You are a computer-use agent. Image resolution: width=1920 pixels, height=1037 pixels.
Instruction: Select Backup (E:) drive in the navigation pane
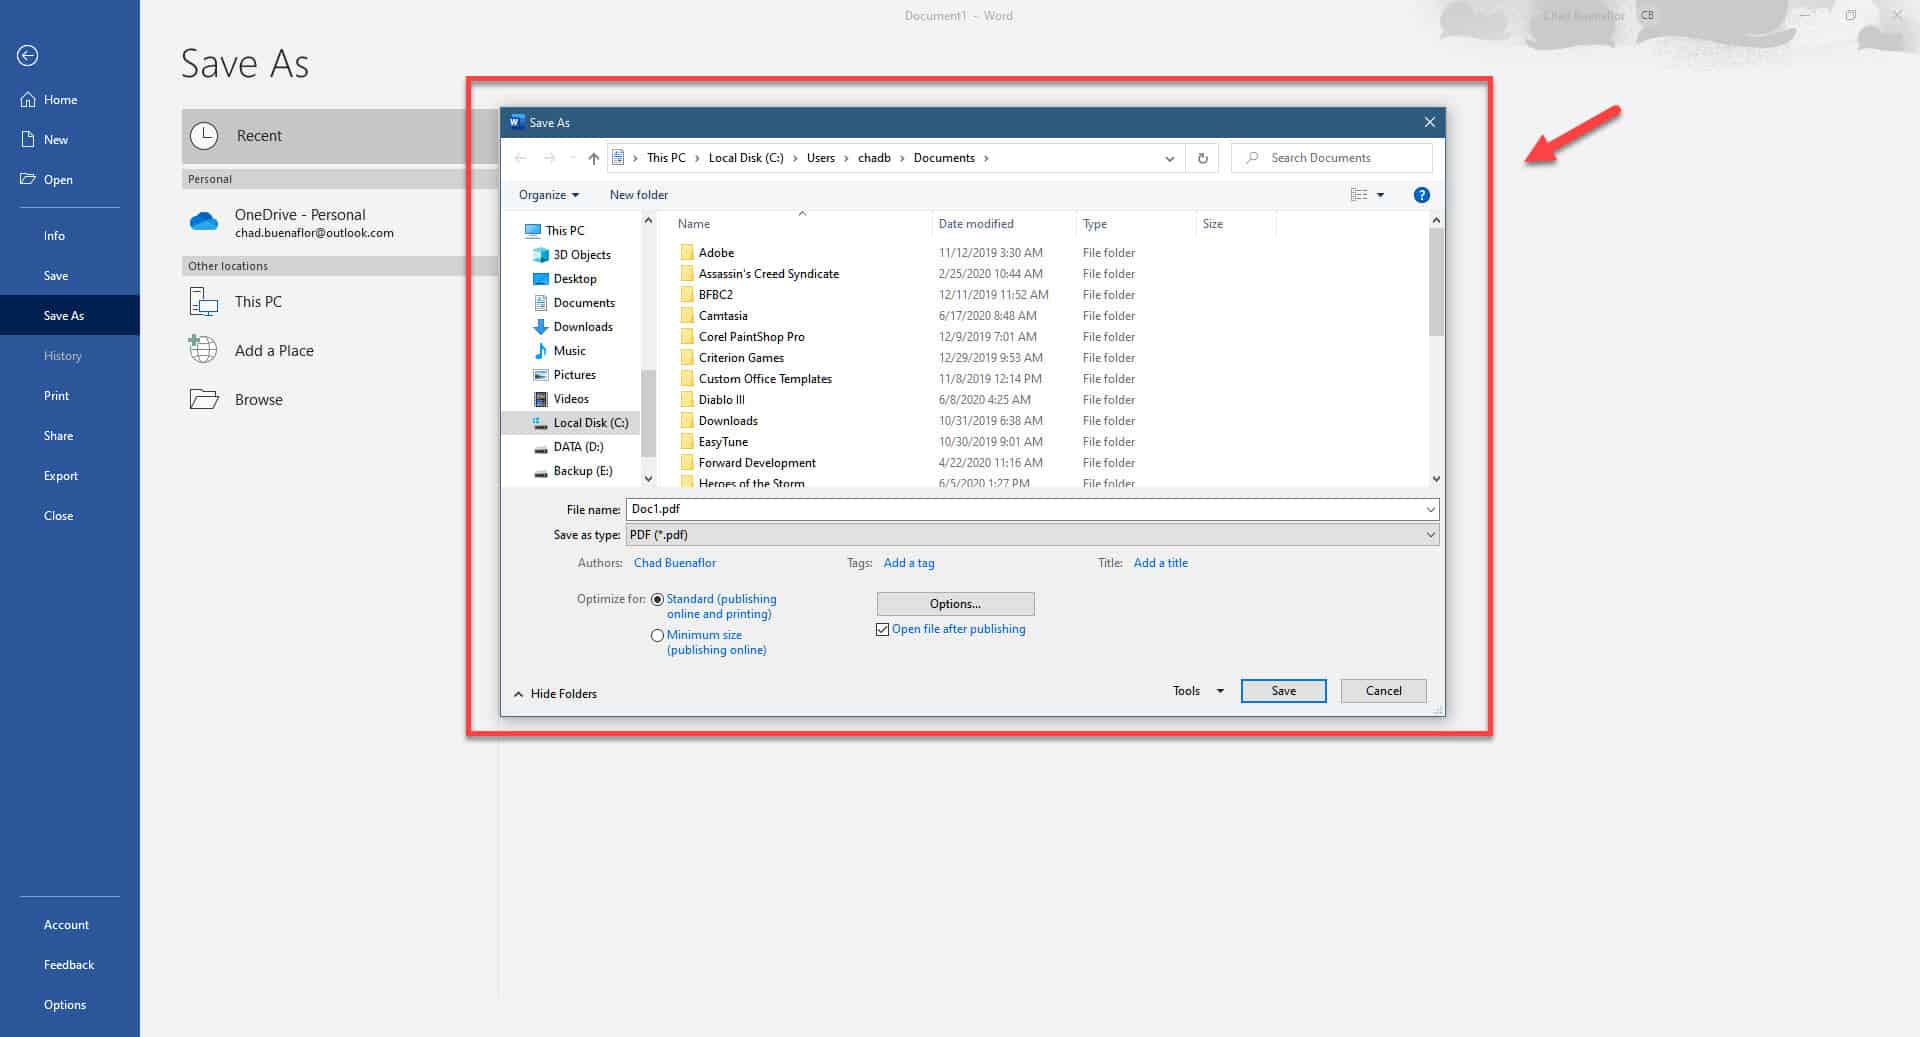point(583,471)
